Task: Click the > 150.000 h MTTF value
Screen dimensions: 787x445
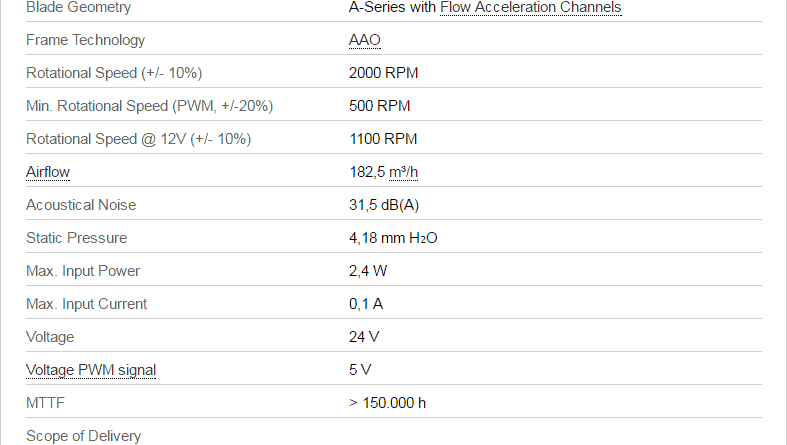Action: click(x=387, y=403)
